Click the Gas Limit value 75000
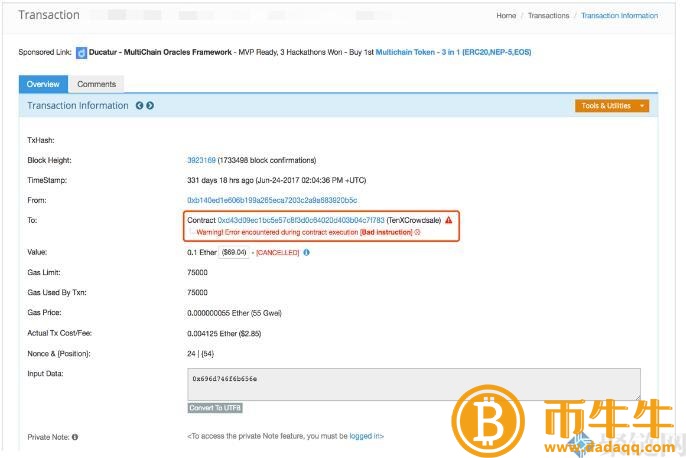686x458 pixels. [197, 273]
